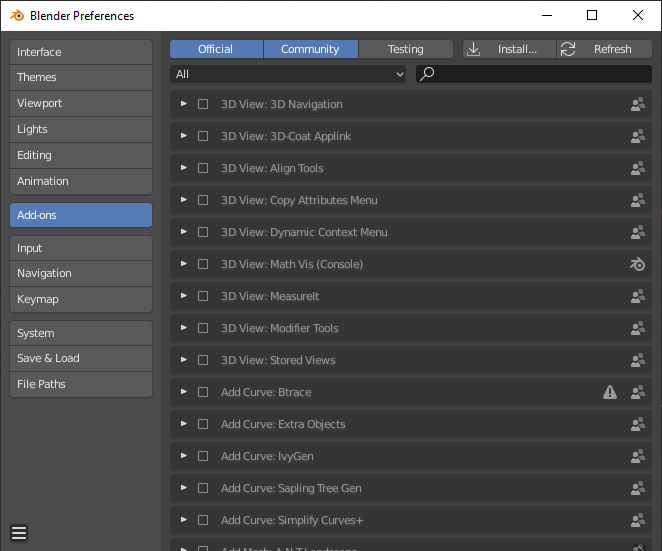Open the hamburger preferences menu
662x551 pixels.
[19, 533]
